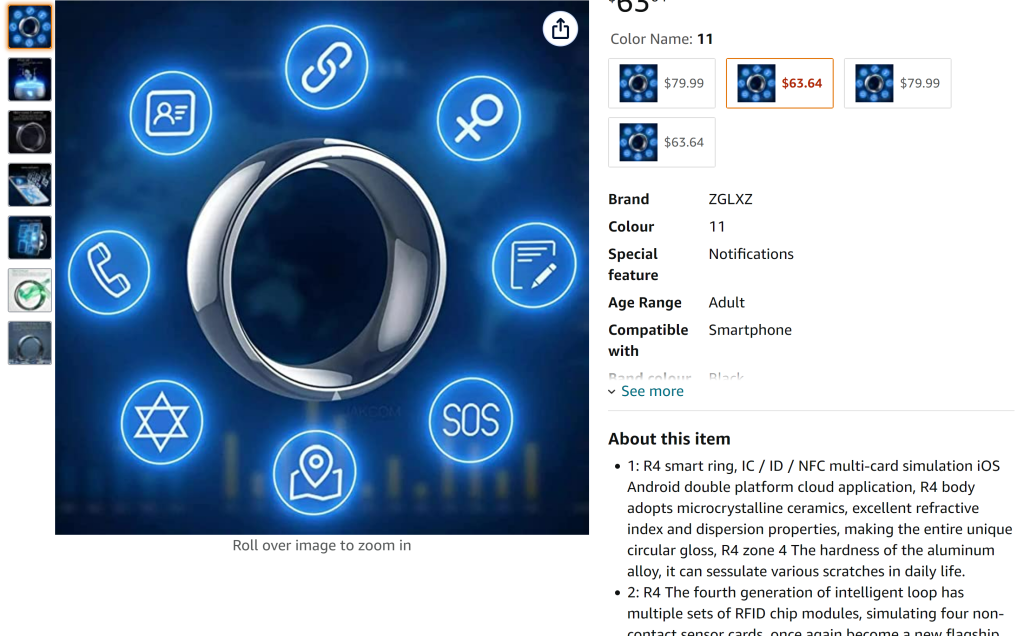Click the notepad with pencil icon in image
Viewport: 1024px width, 636px height.
tap(534, 265)
